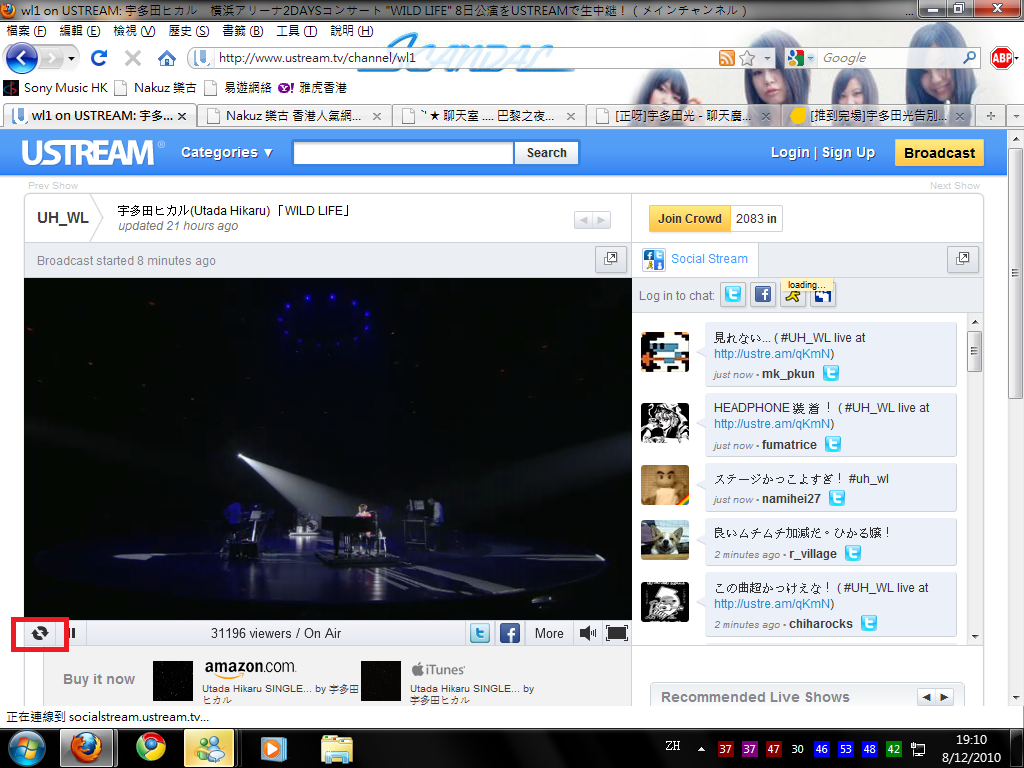Image resolution: width=1024 pixels, height=768 pixels.
Task: Click the stop loading X icon
Action: click(133, 58)
